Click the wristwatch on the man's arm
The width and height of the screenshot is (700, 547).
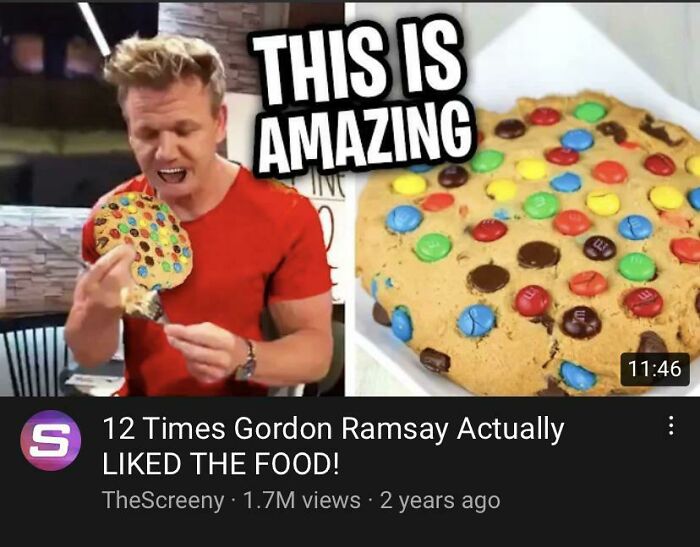coord(247,362)
